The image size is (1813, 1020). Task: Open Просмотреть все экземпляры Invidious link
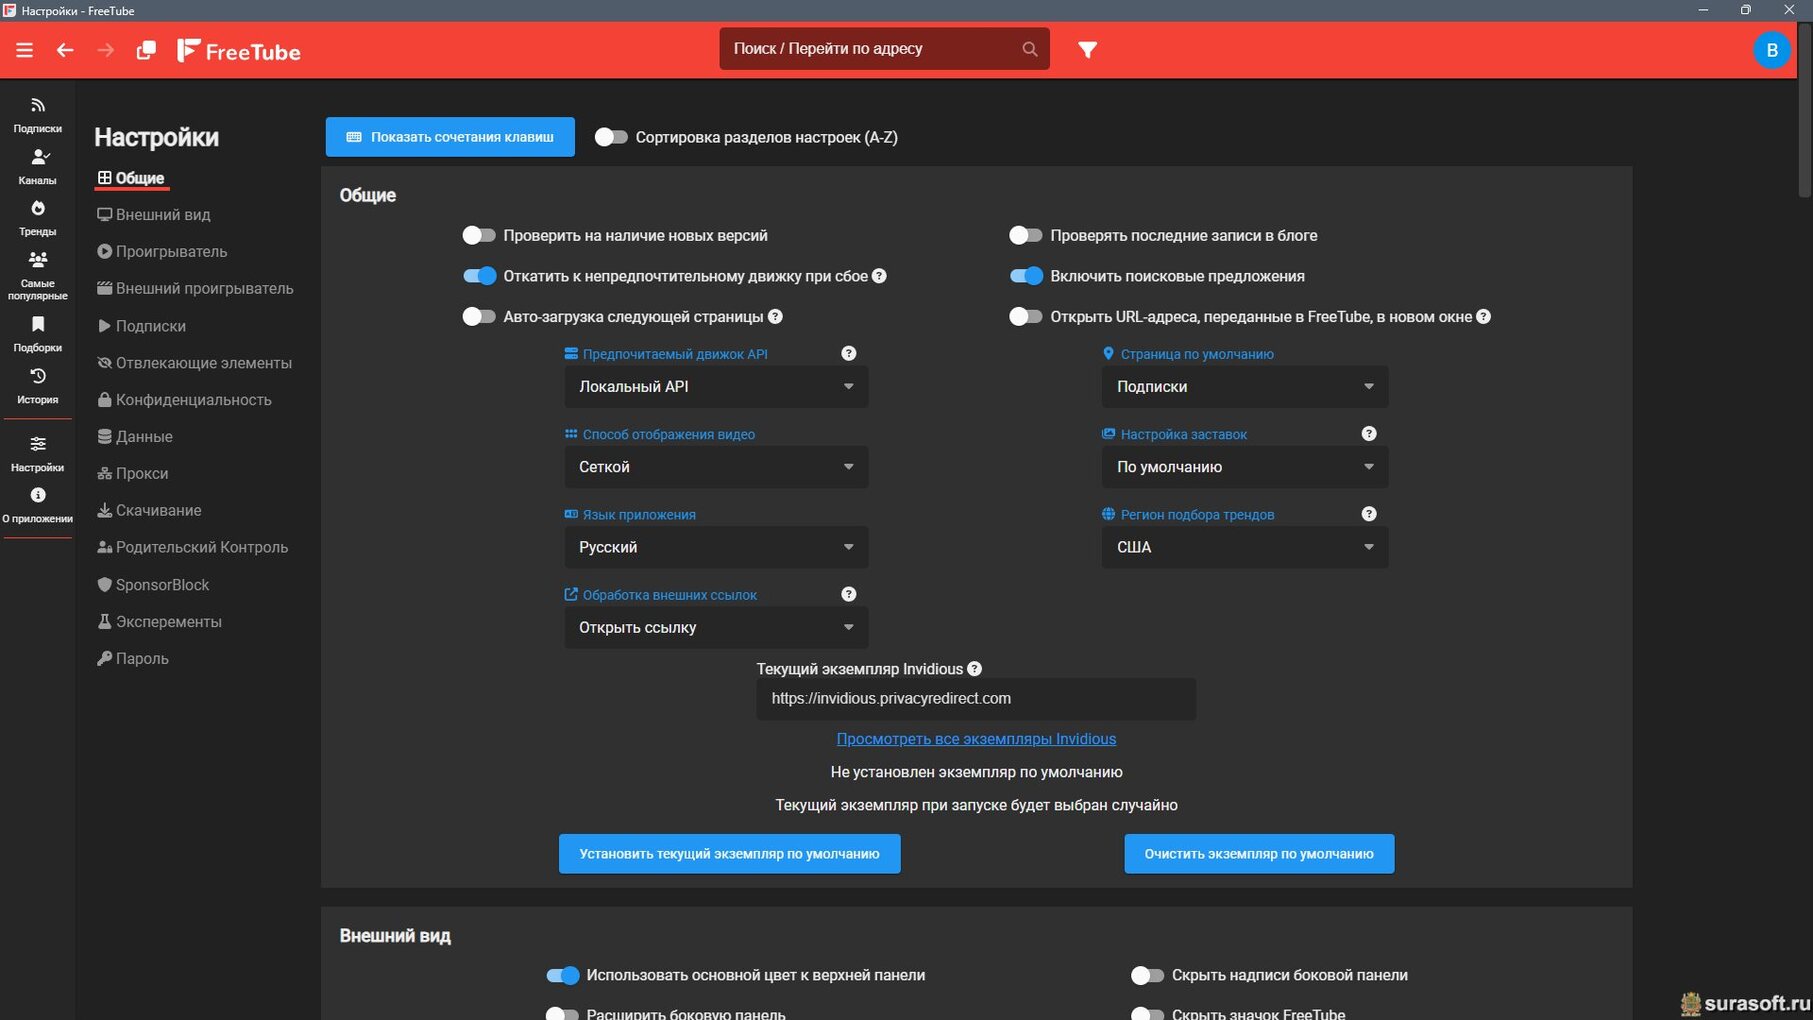976,739
